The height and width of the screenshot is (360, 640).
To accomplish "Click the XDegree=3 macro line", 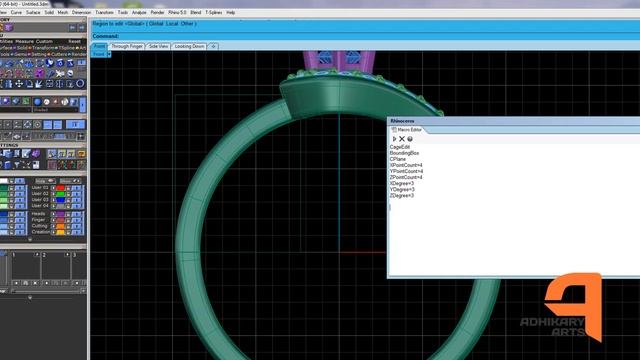I will [x=402, y=184].
